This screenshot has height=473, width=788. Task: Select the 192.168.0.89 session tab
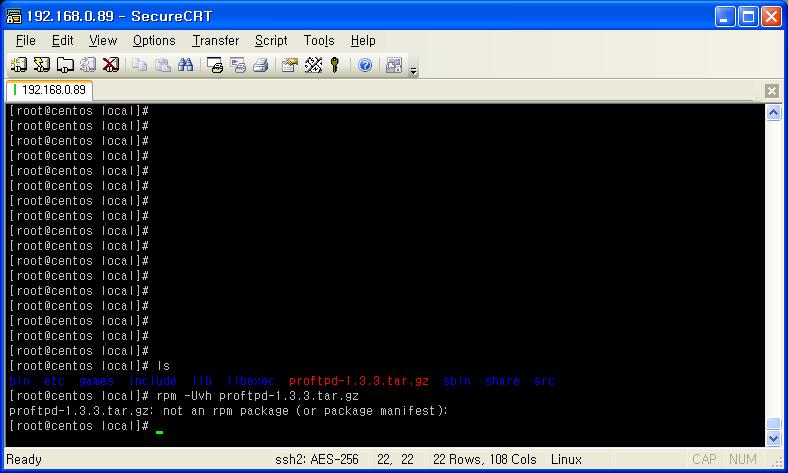(x=49, y=90)
